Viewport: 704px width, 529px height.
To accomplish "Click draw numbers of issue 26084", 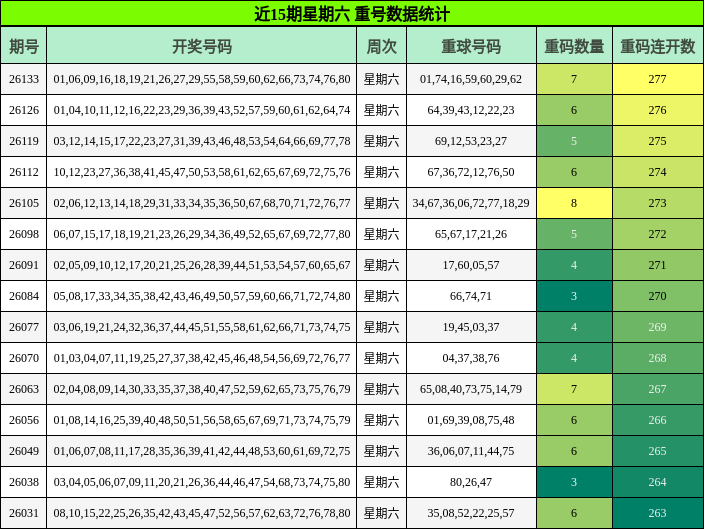I will 202,296.
